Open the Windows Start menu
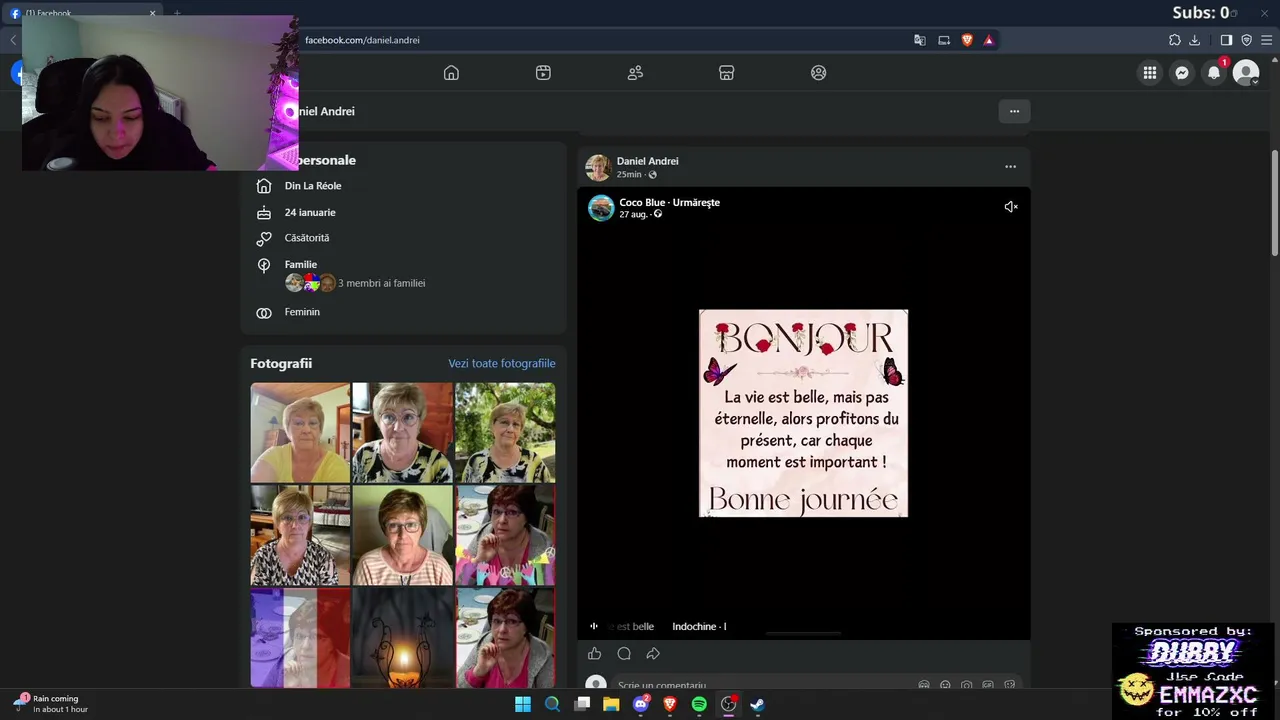 tap(523, 704)
